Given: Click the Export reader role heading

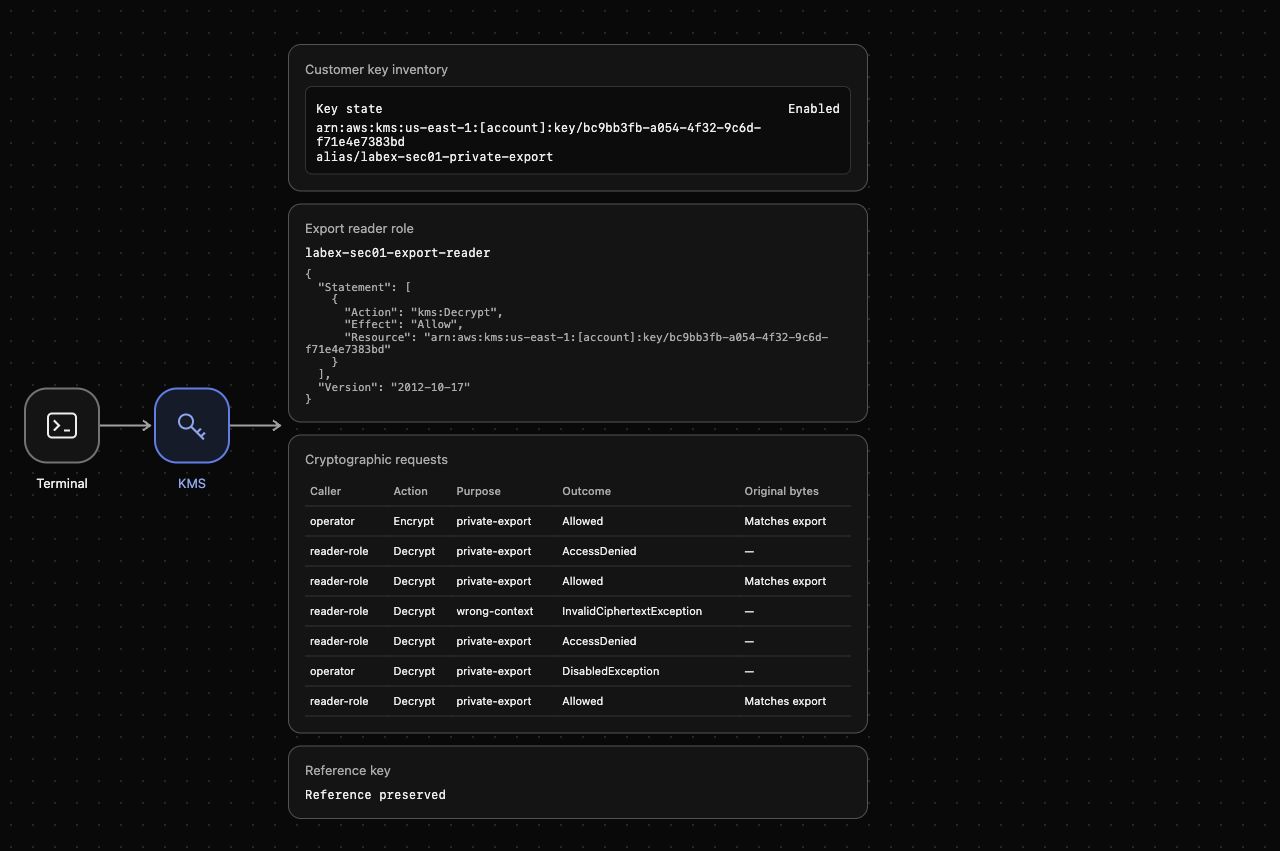Looking at the screenshot, I should [x=359, y=228].
